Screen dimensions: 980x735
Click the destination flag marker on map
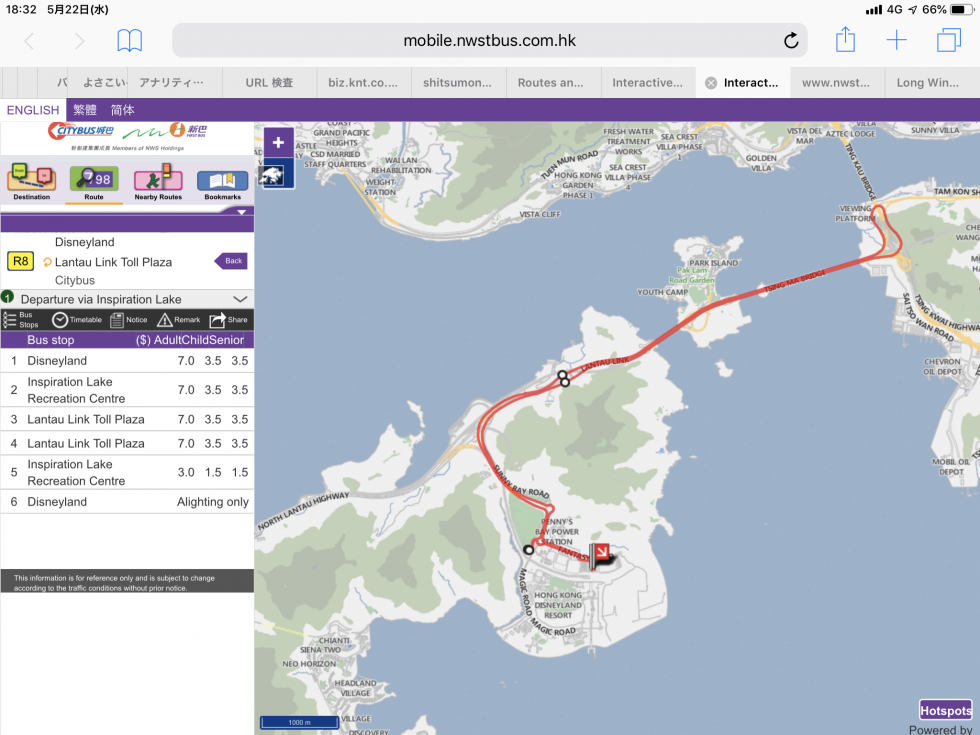[601, 556]
